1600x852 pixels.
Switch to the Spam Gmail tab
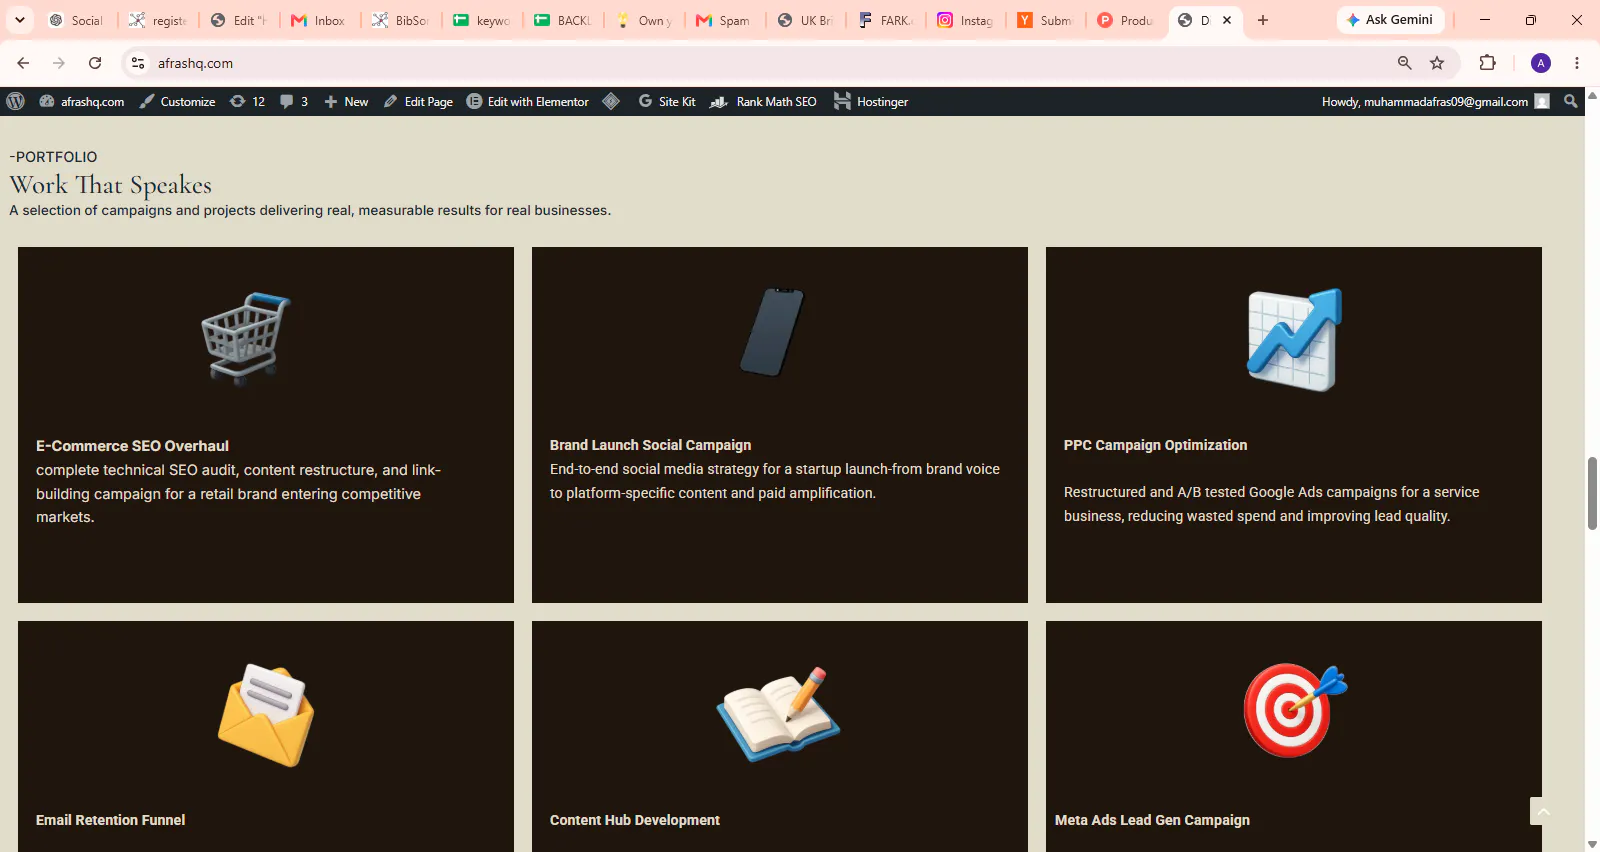pos(724,20)
